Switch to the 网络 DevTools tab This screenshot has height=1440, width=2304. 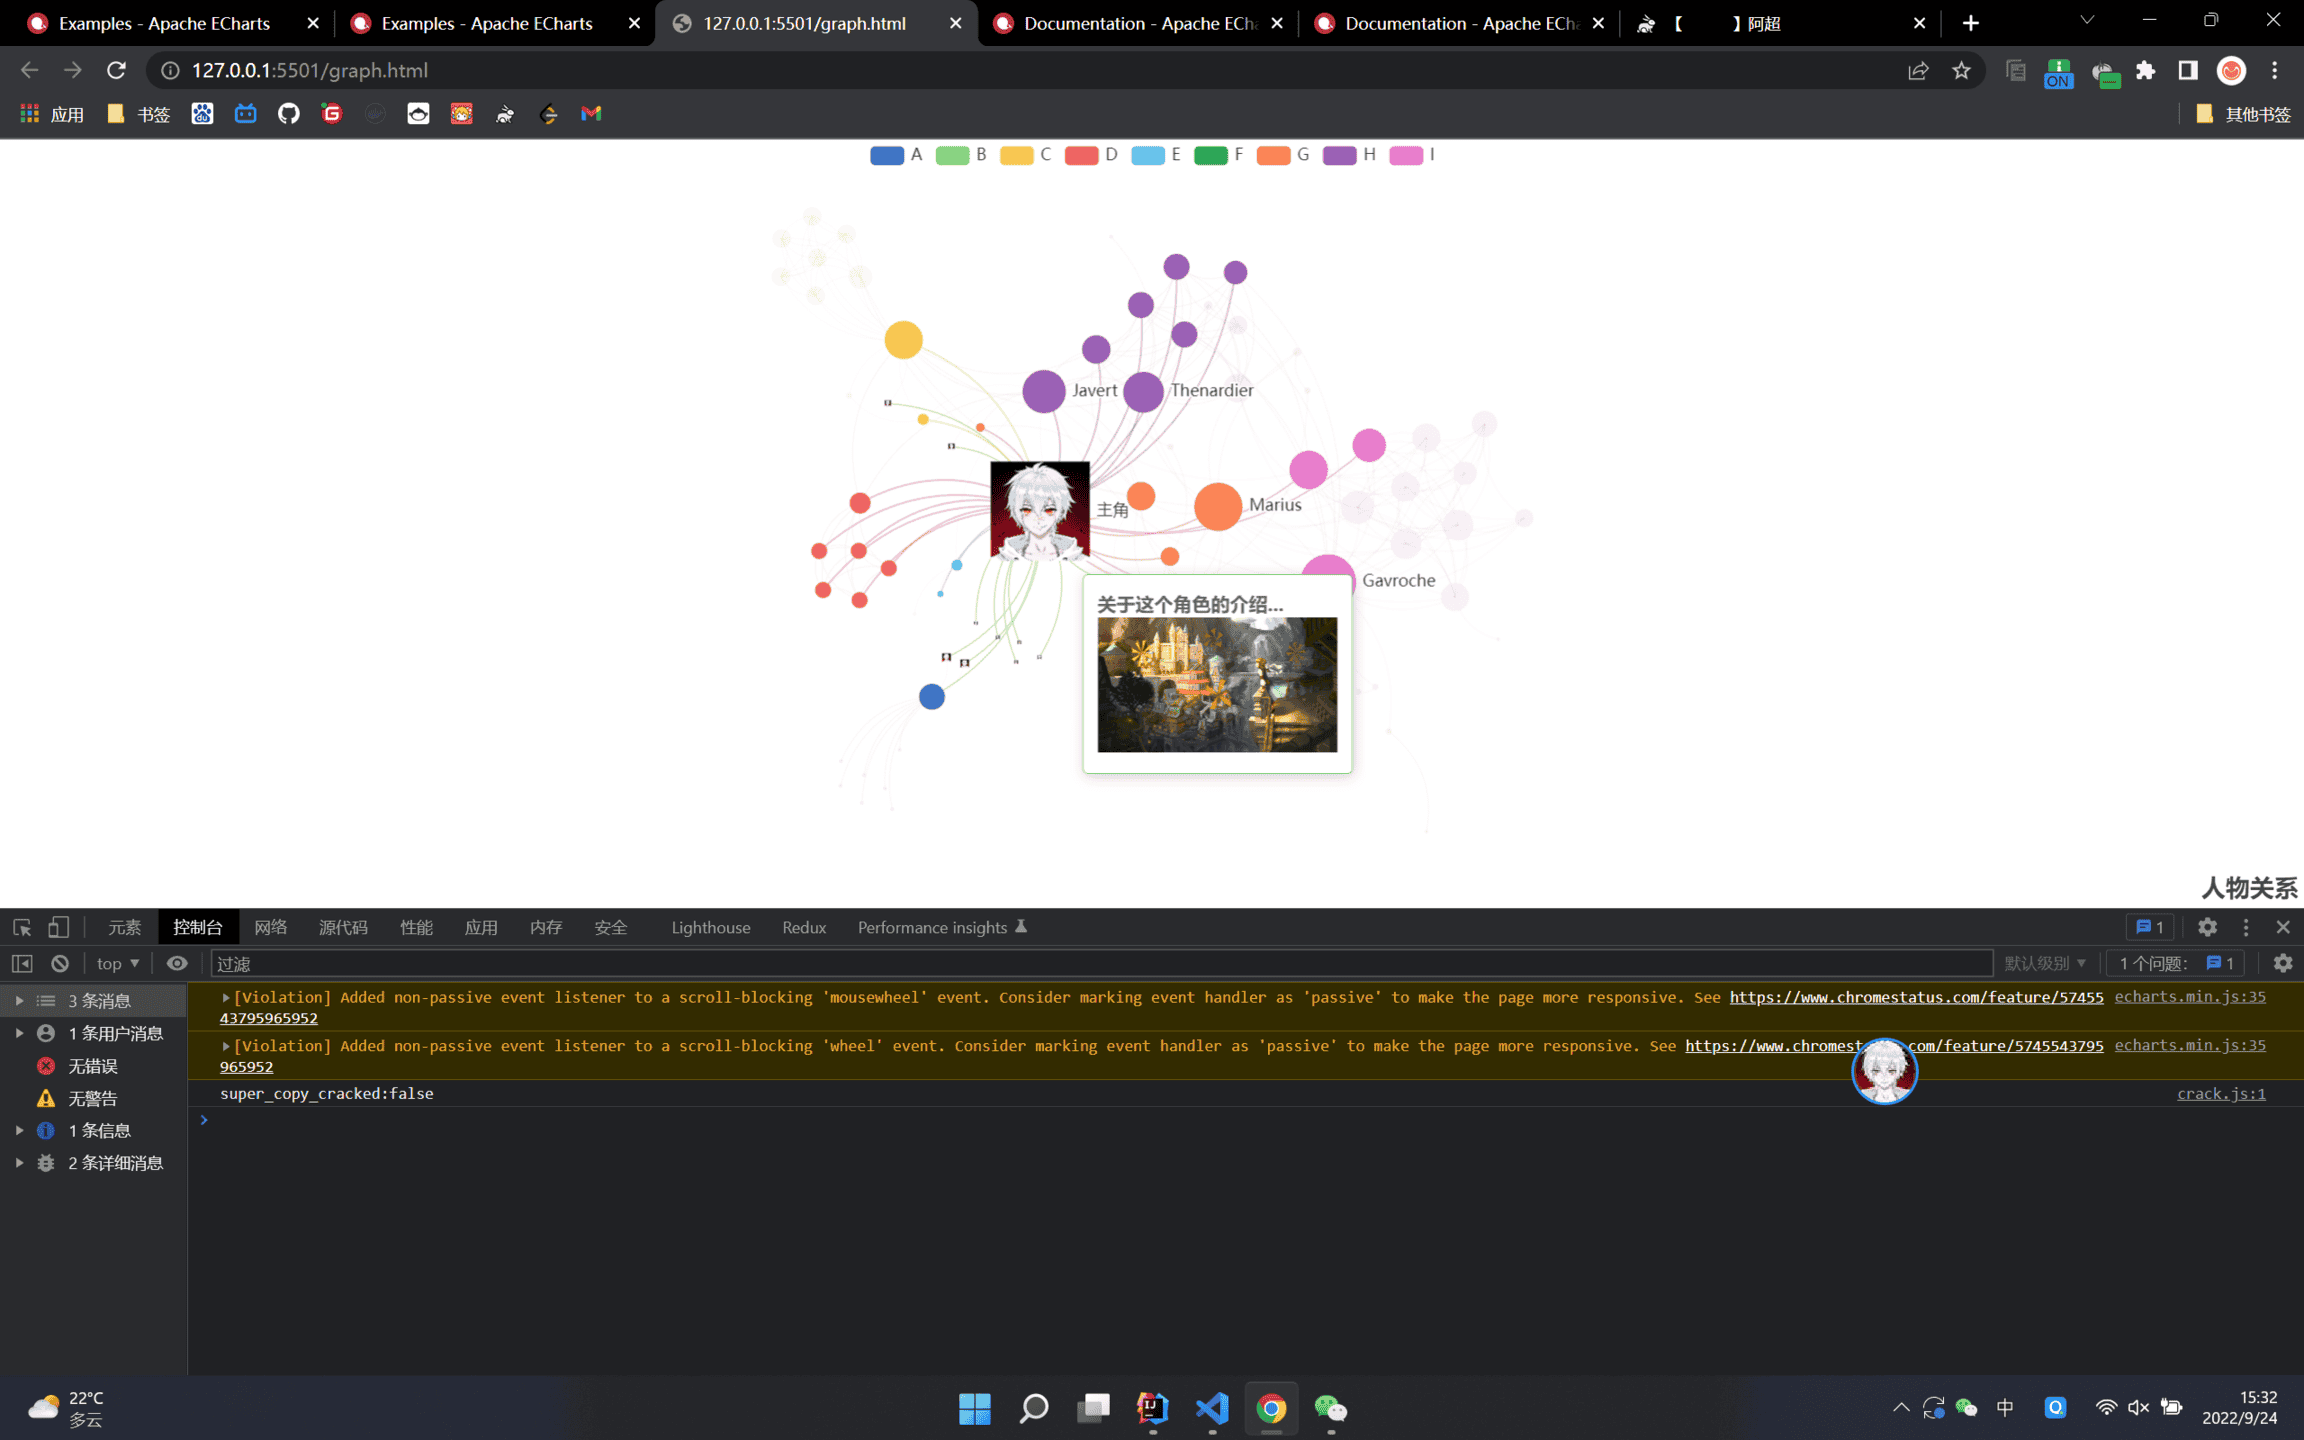270,927
